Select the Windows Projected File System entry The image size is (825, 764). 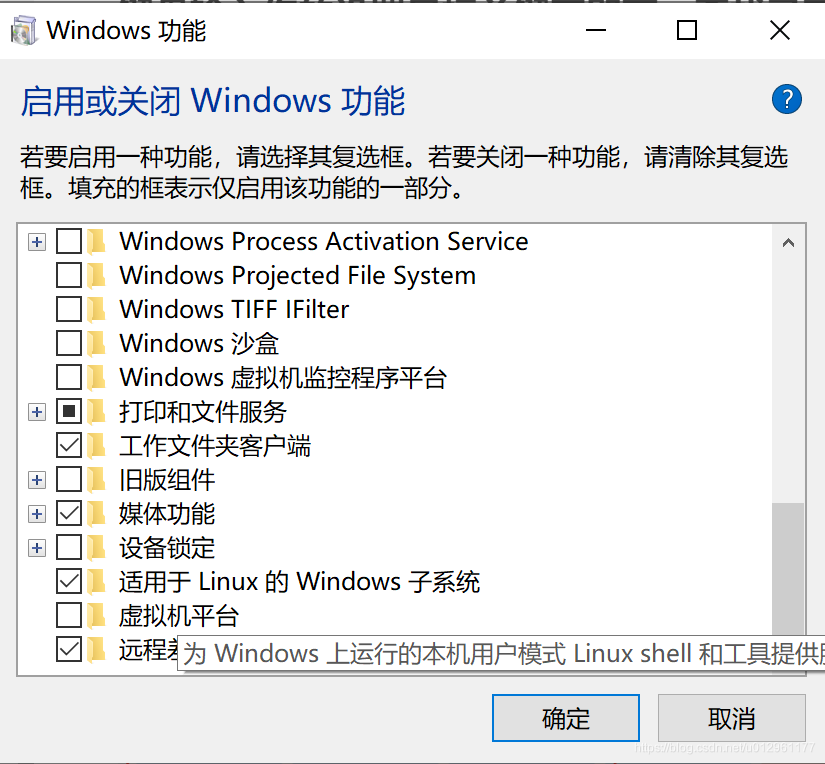(297, 275)
